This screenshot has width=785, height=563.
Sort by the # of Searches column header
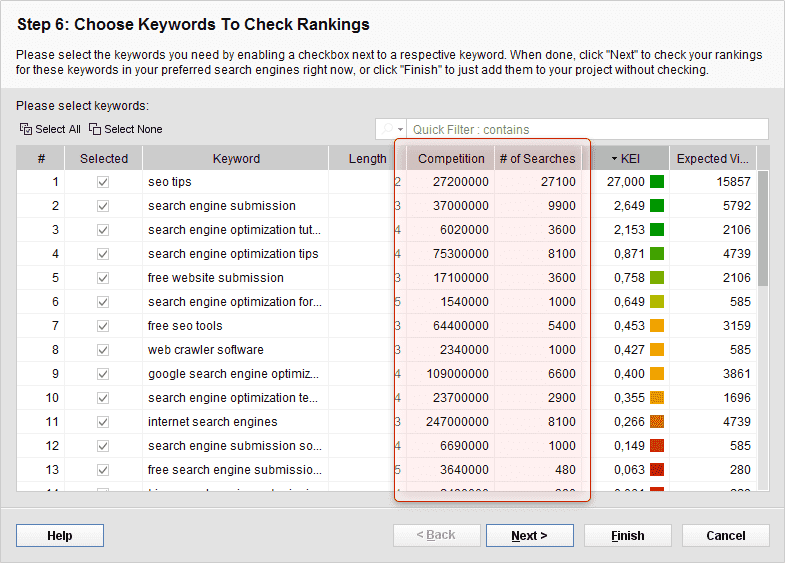point(537,158)
